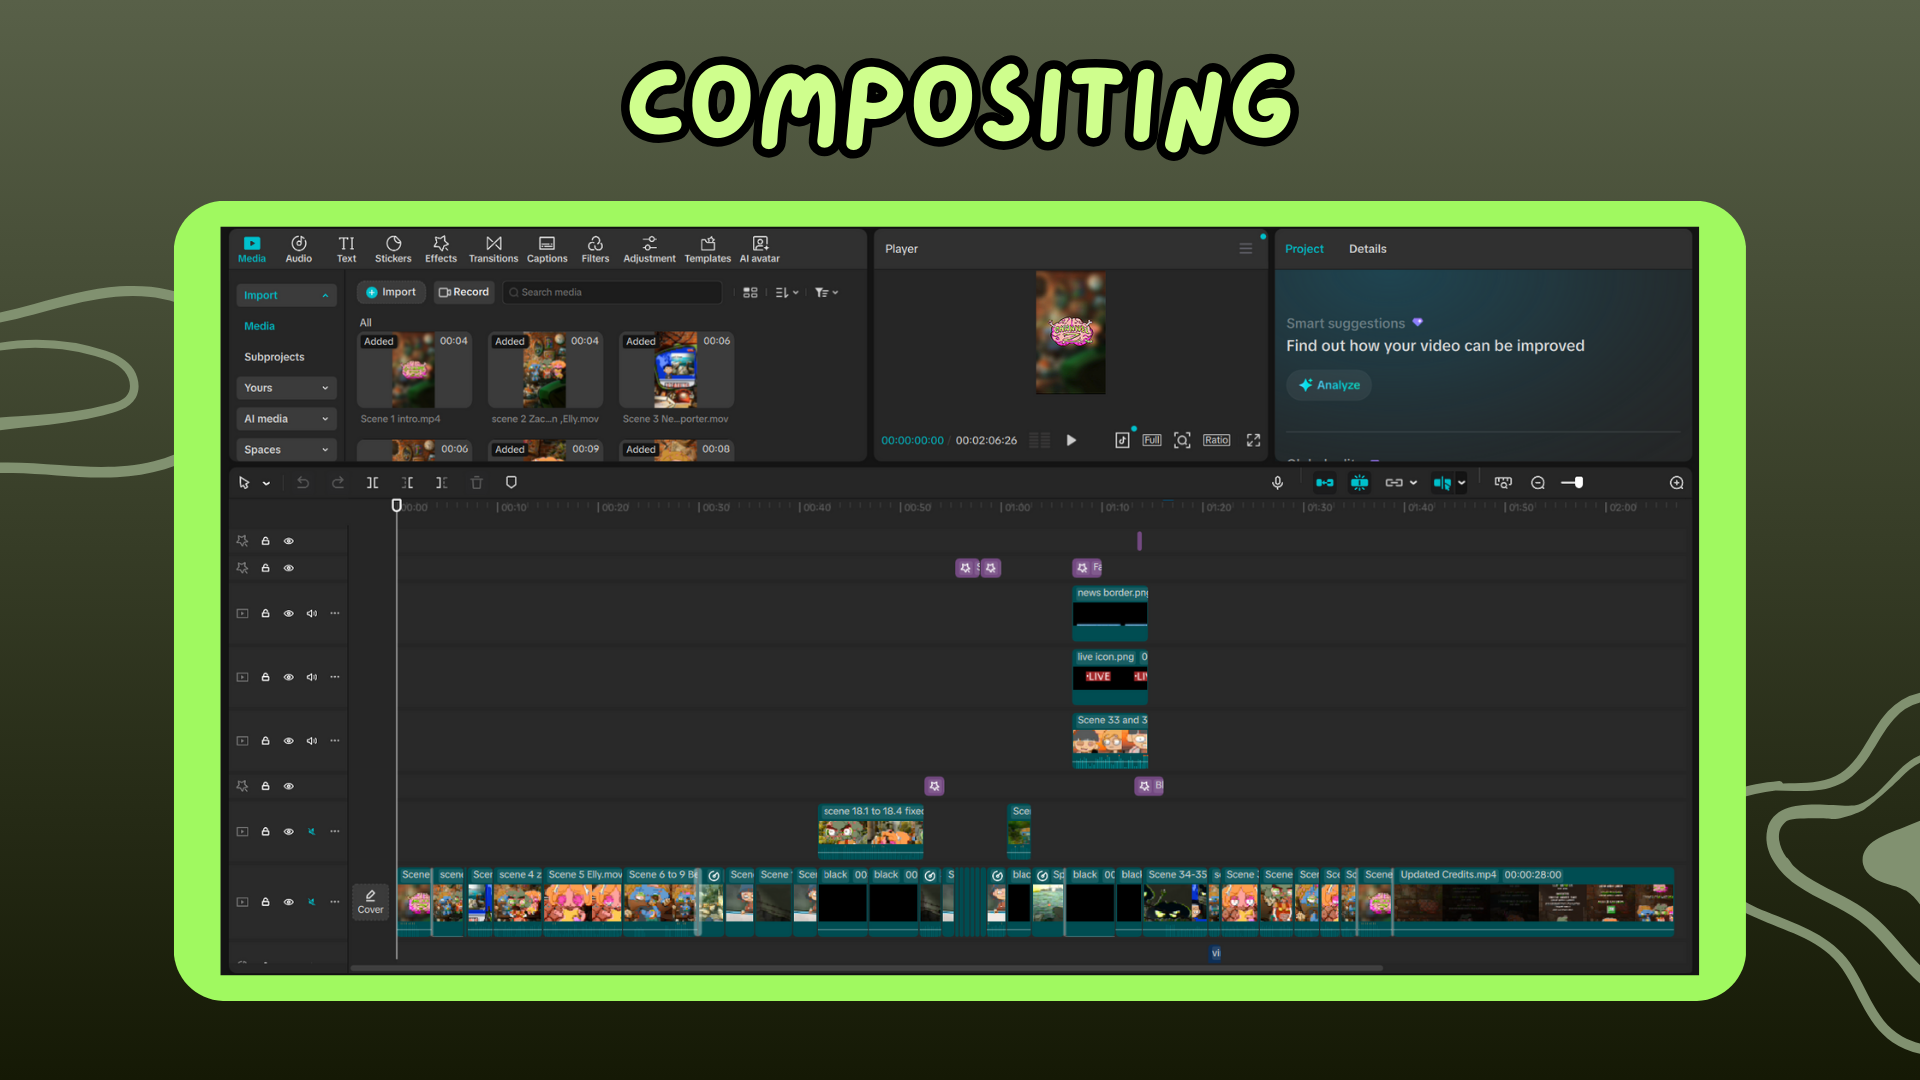Click the timeline playhead handle
The height and width of the screenshot is (1080, 1920).
point(397,506)
